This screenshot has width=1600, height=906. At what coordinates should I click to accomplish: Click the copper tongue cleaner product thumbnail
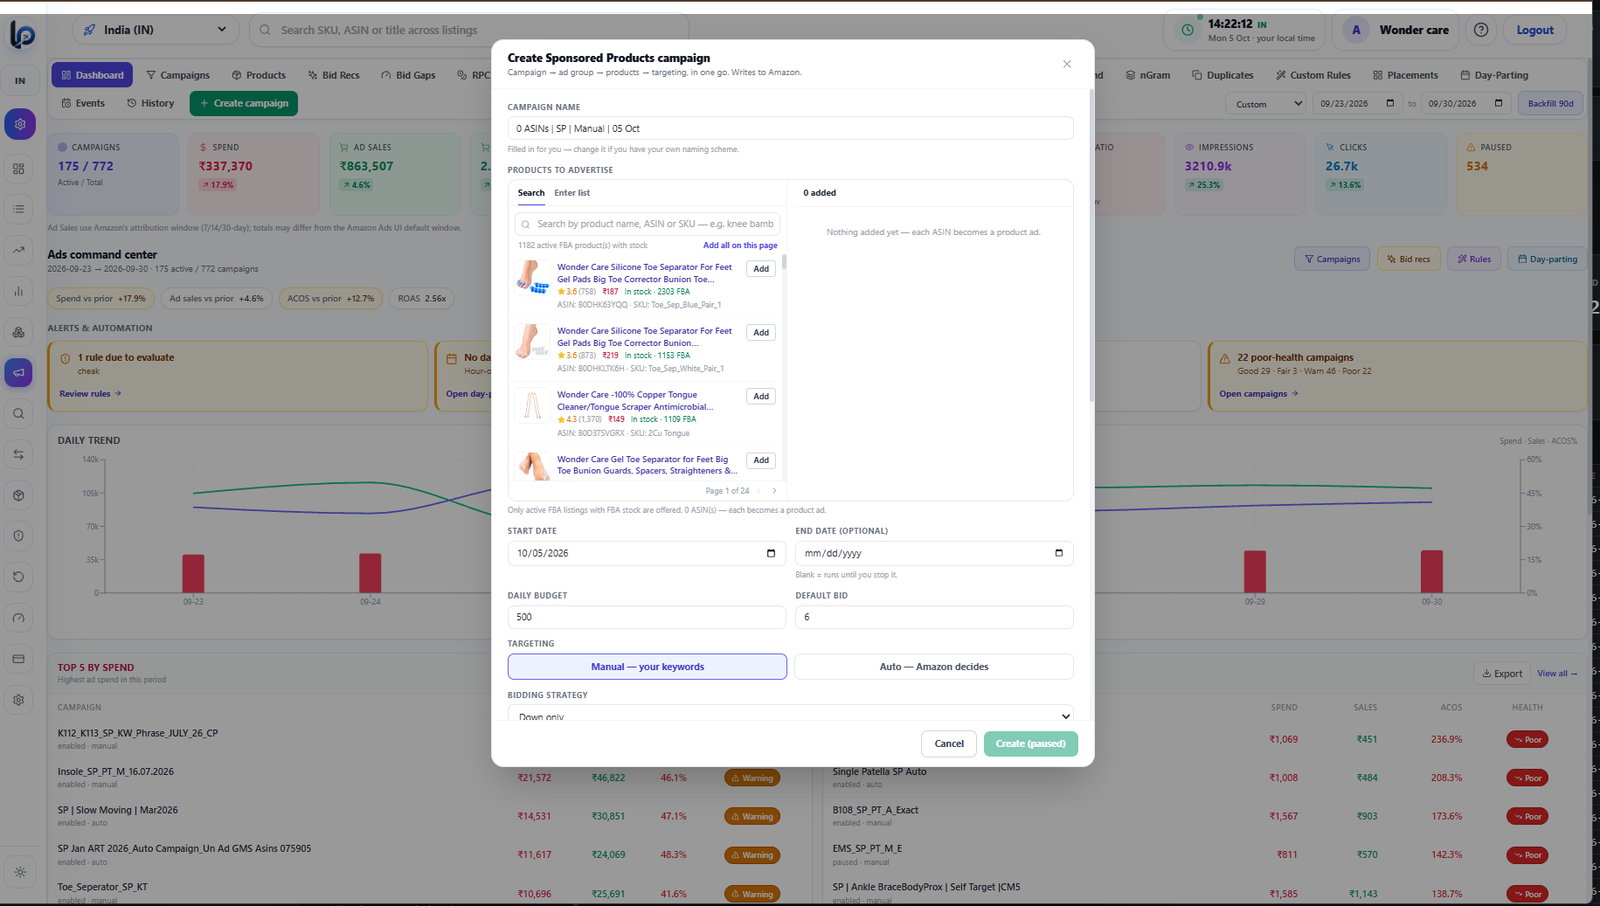[532, 405]
